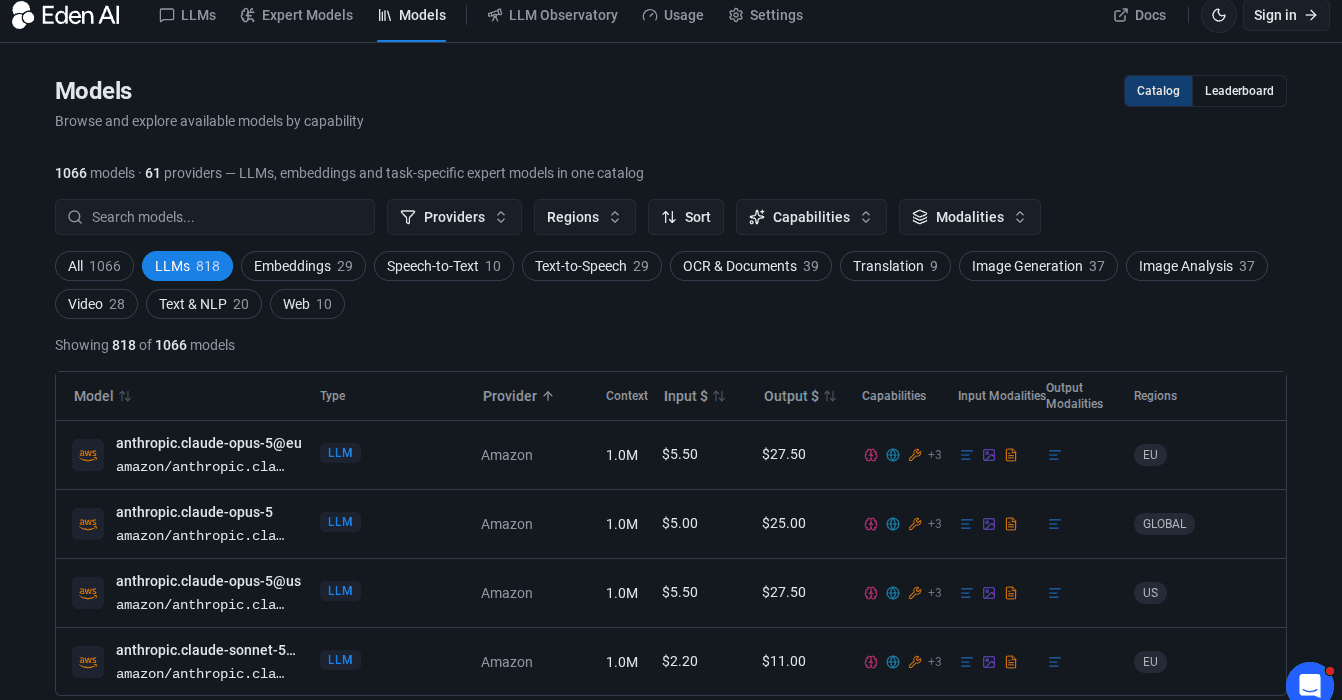Screen dimensions: 1342x700
Task: Click the Sign in button
Action: pyautogui.click(x=1286, y=15)
